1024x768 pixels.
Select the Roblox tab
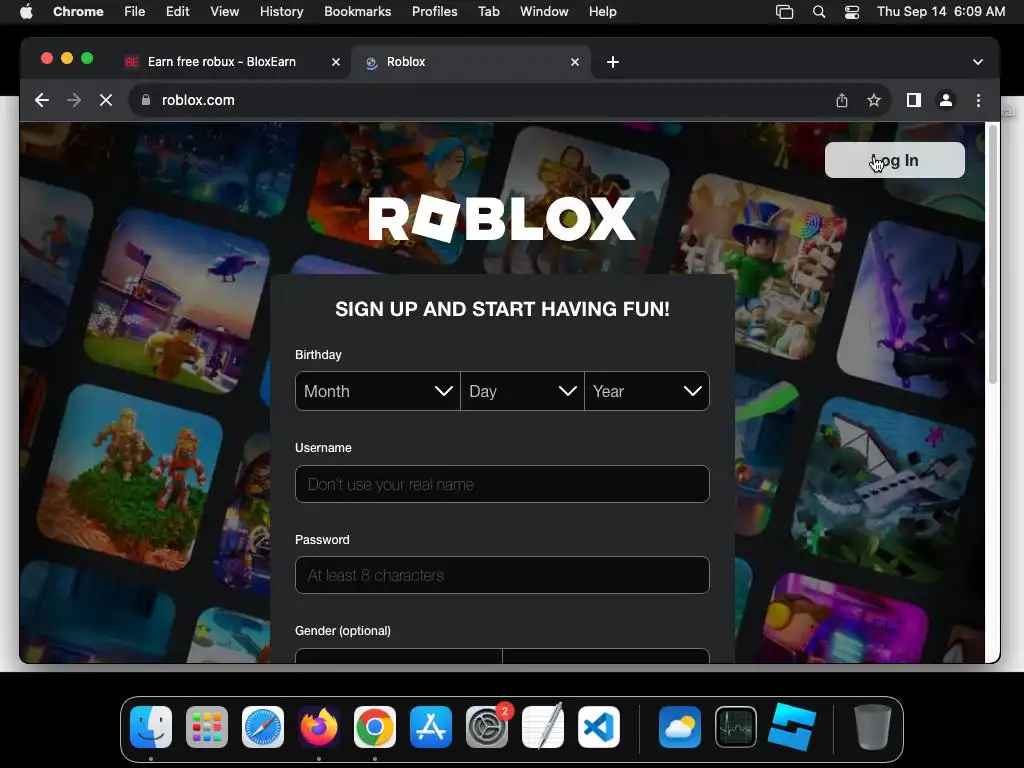point(470,62)
